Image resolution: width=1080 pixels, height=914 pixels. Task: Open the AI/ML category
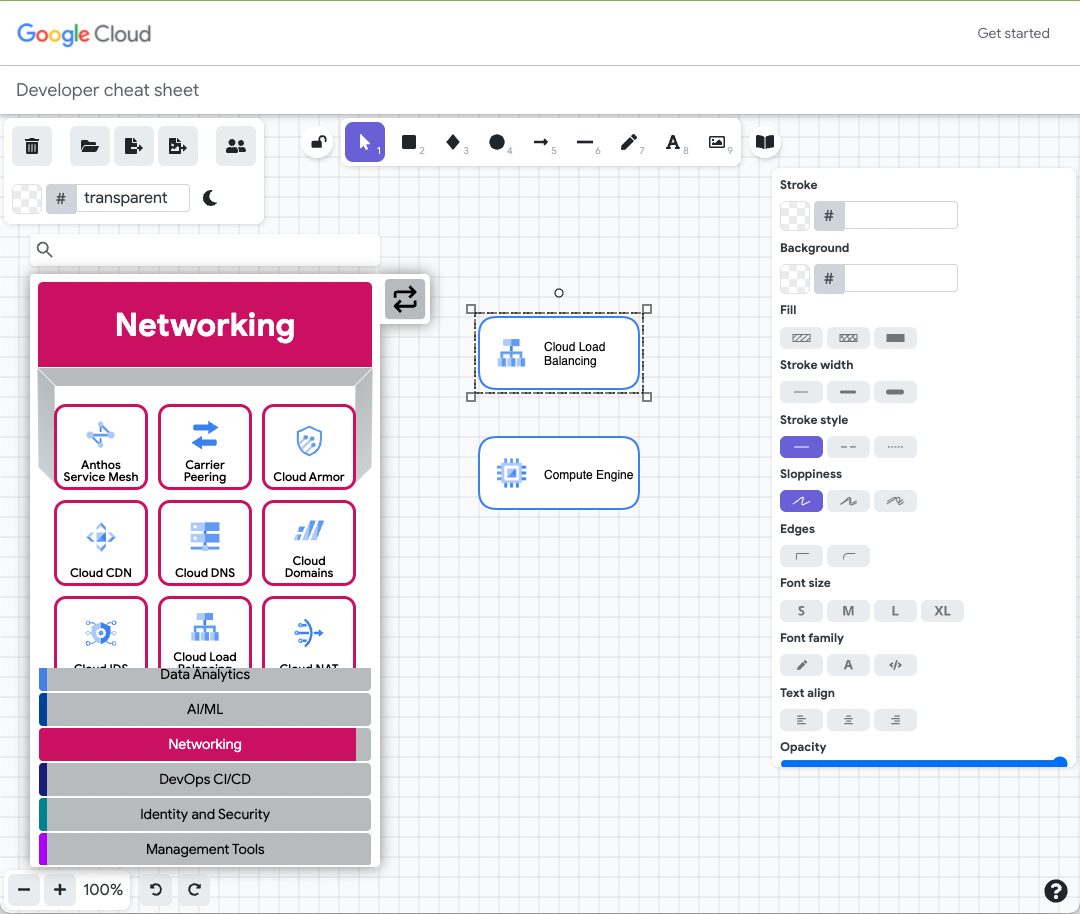(x=205, y=709)
